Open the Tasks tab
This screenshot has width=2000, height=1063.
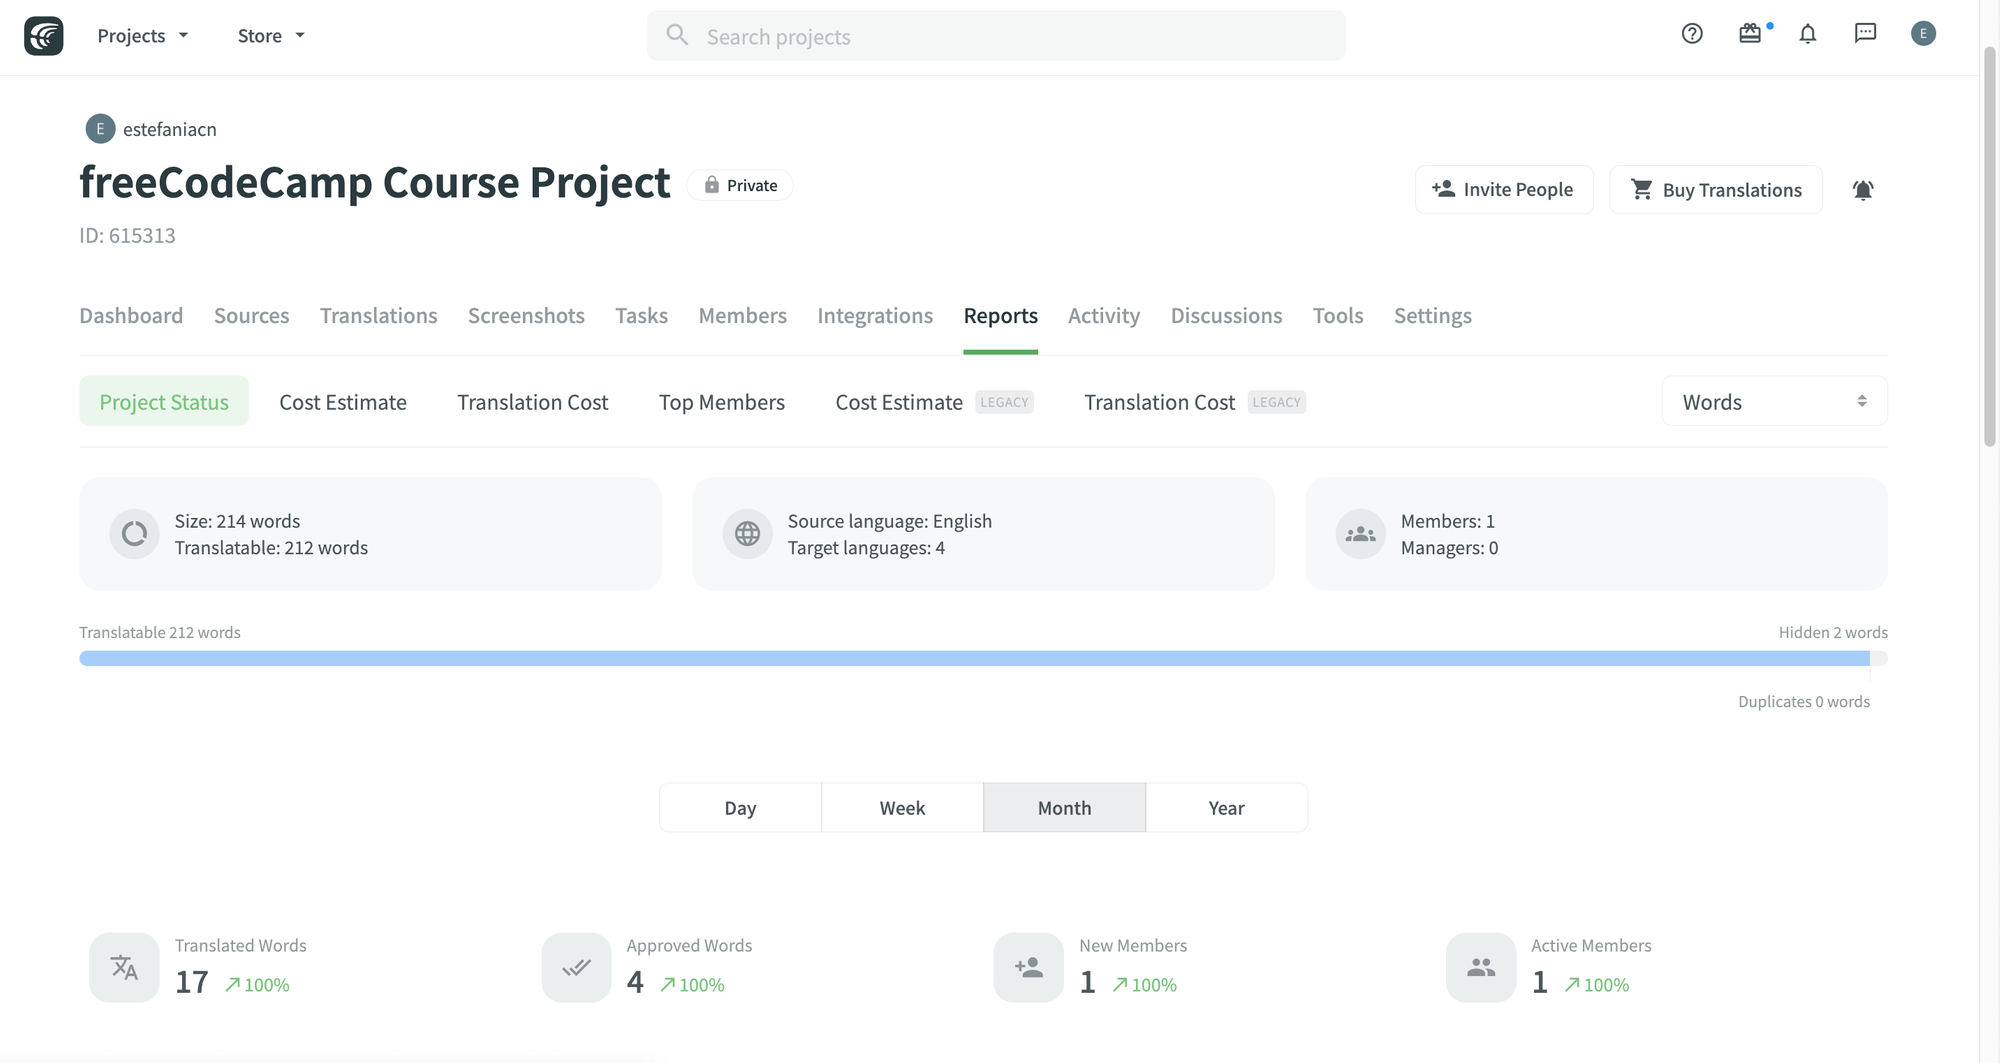[641, 316]
